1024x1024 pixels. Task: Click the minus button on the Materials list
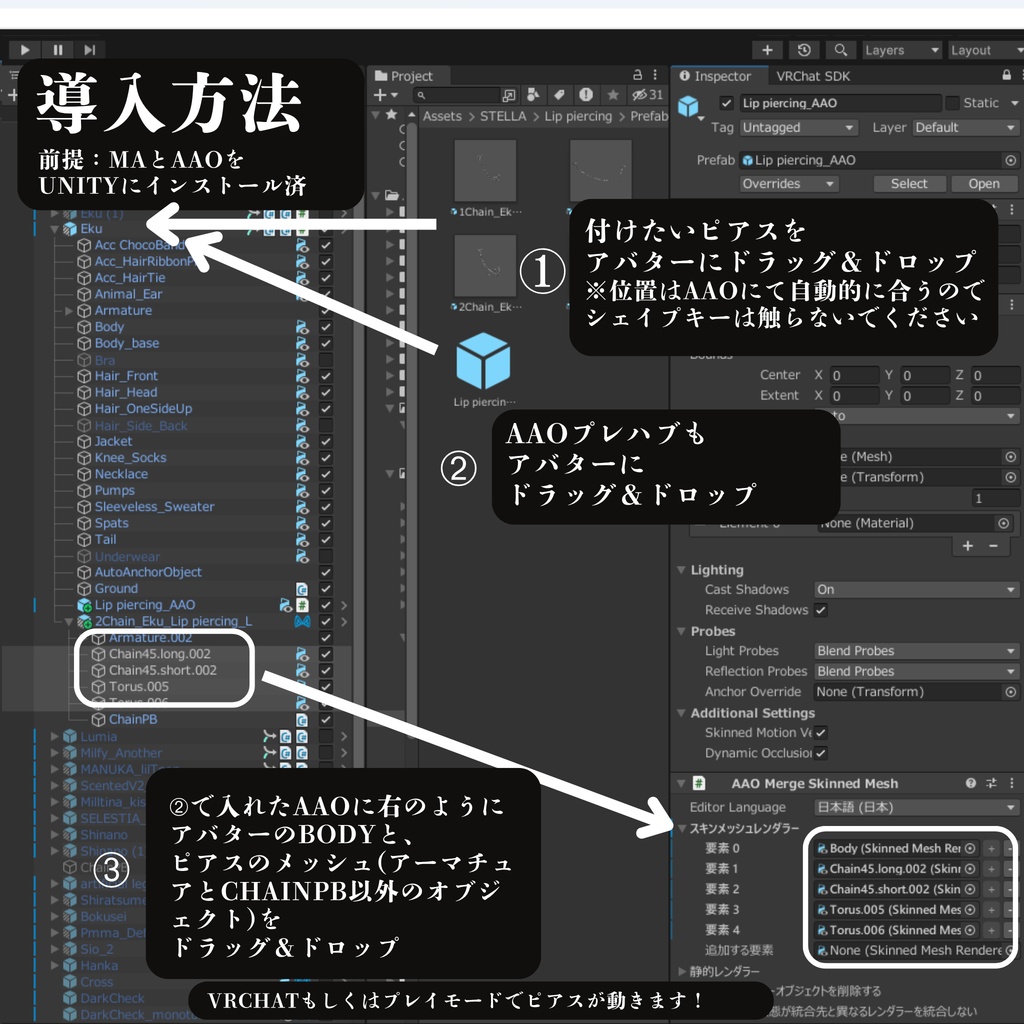tap(993, 546)
